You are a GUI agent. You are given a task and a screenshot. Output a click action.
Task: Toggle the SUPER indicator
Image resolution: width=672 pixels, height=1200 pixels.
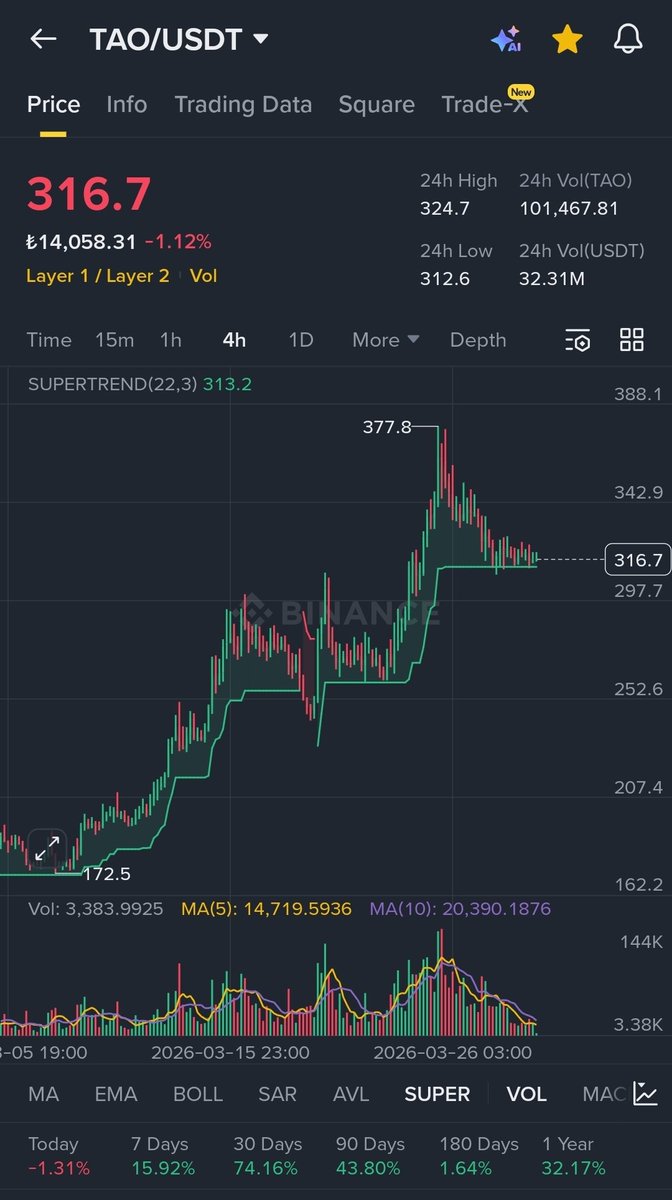click(x=437, y=1094)
